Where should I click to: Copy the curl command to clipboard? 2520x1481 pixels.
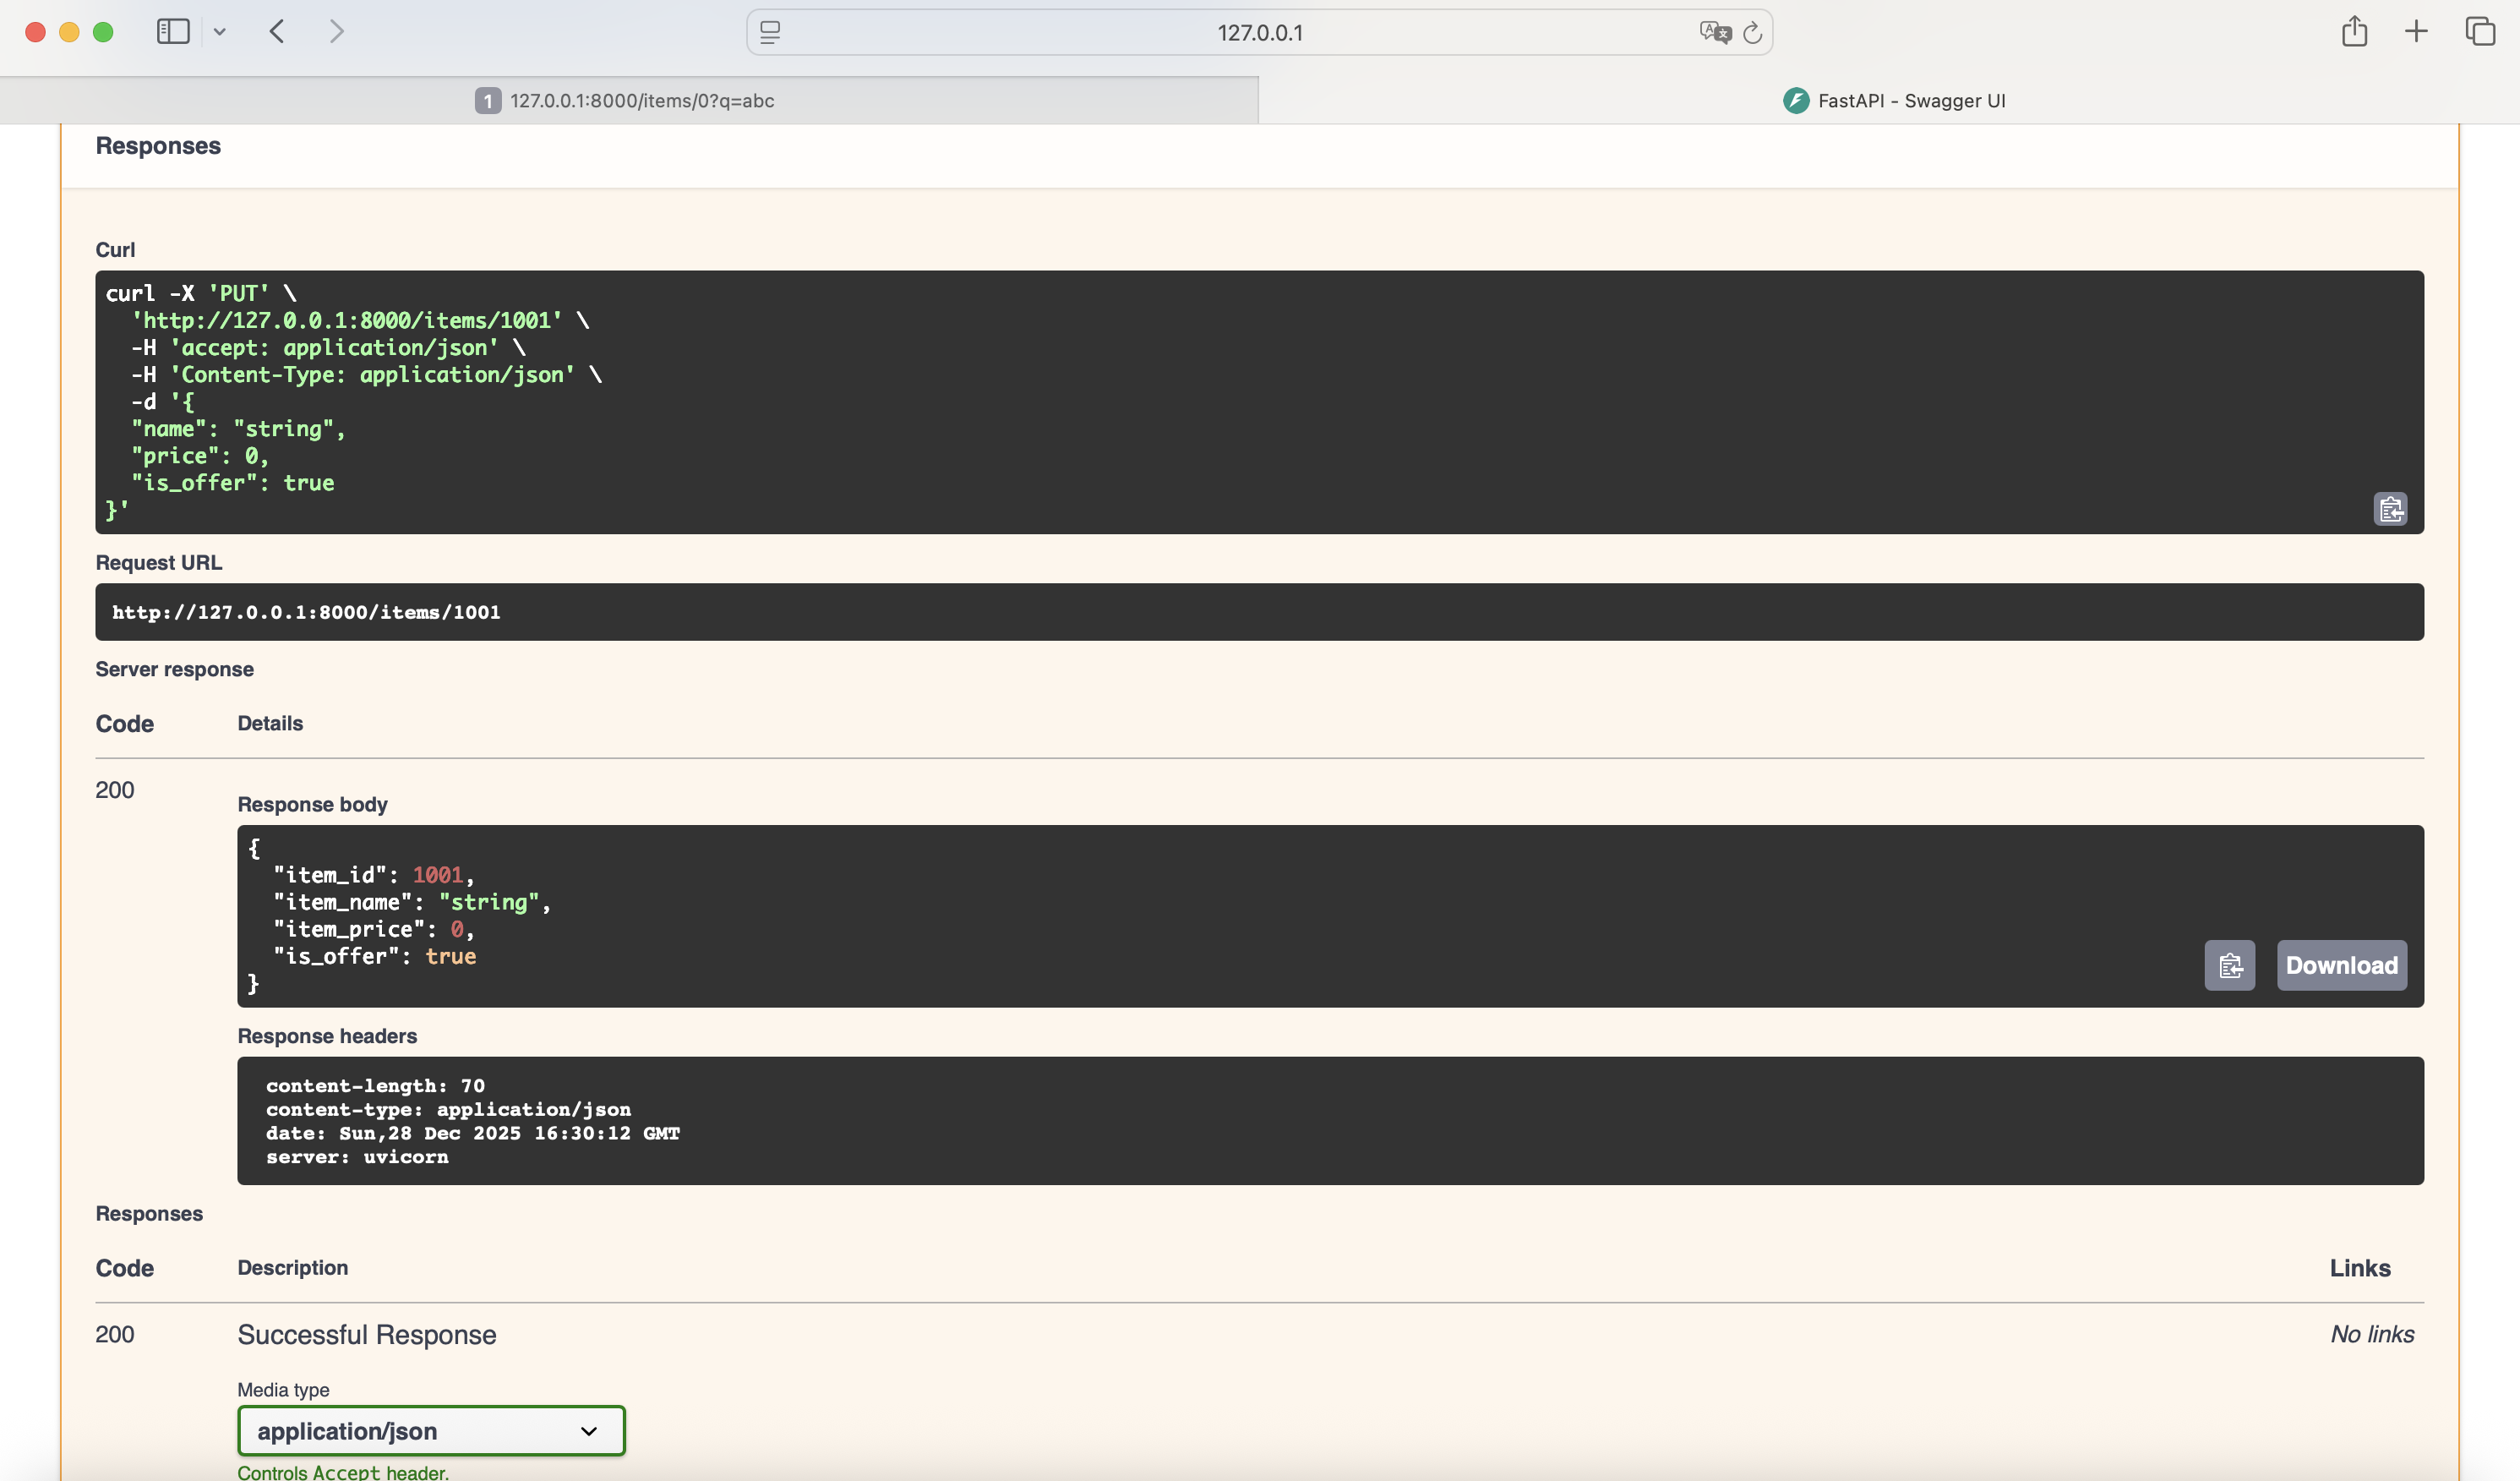pos(2390,510)
